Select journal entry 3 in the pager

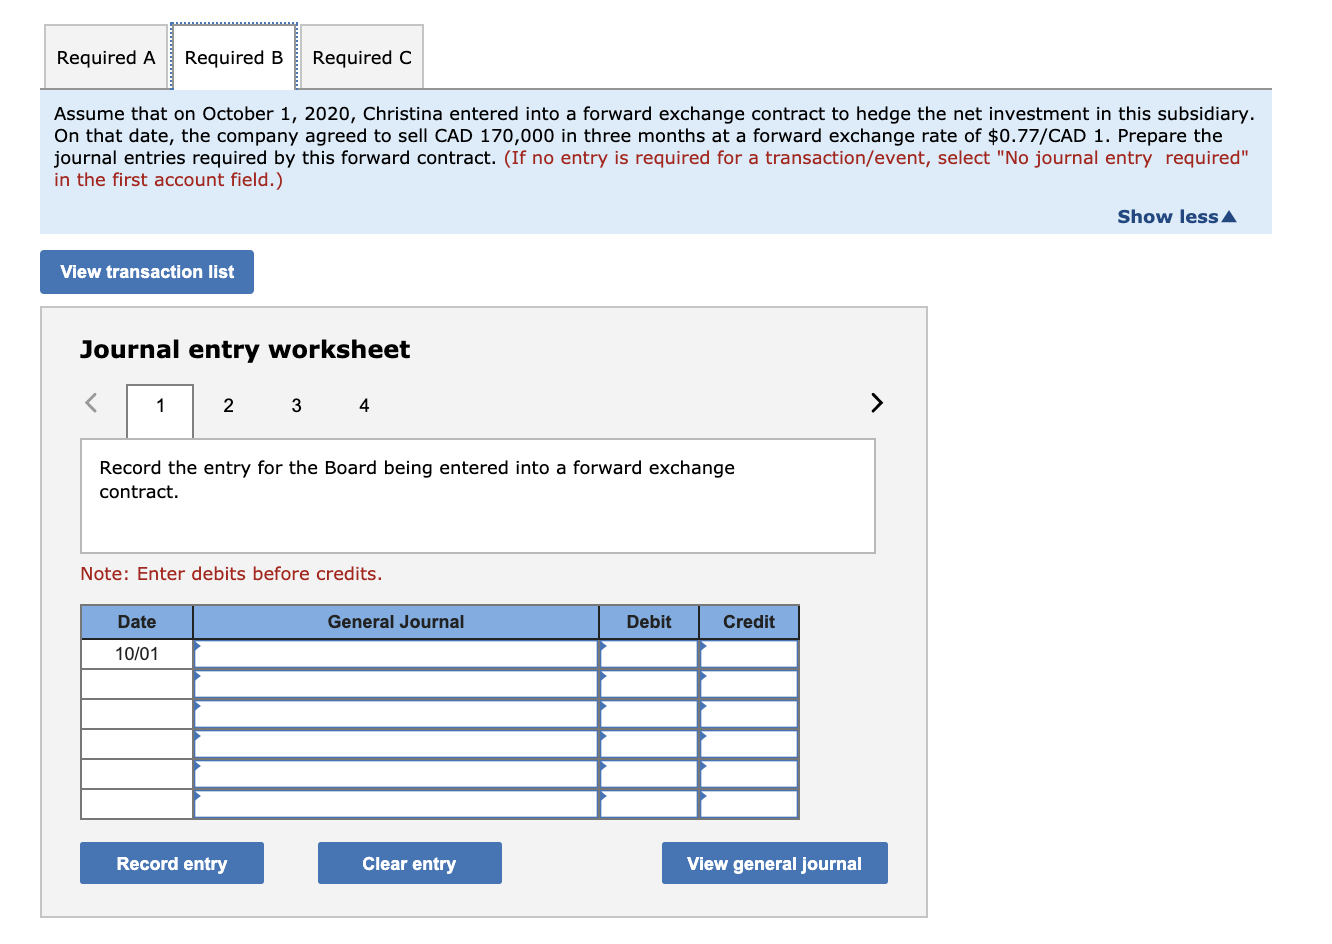(296, 405)
